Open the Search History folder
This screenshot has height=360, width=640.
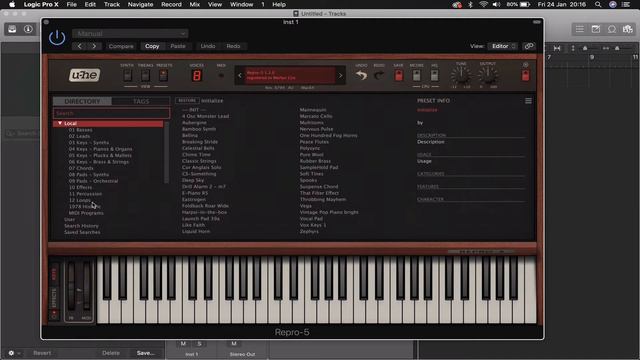tap(81, 226)
